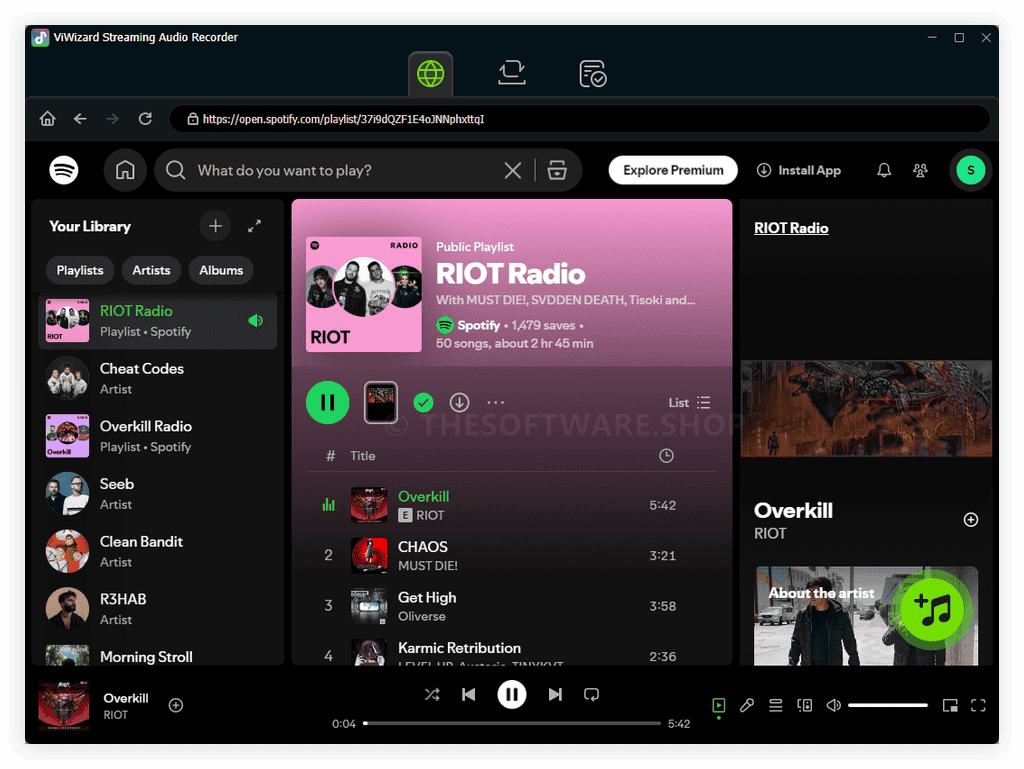1024x769 pixels.
Task: Toggle repeat mode
Action: [x=591, y=694]
